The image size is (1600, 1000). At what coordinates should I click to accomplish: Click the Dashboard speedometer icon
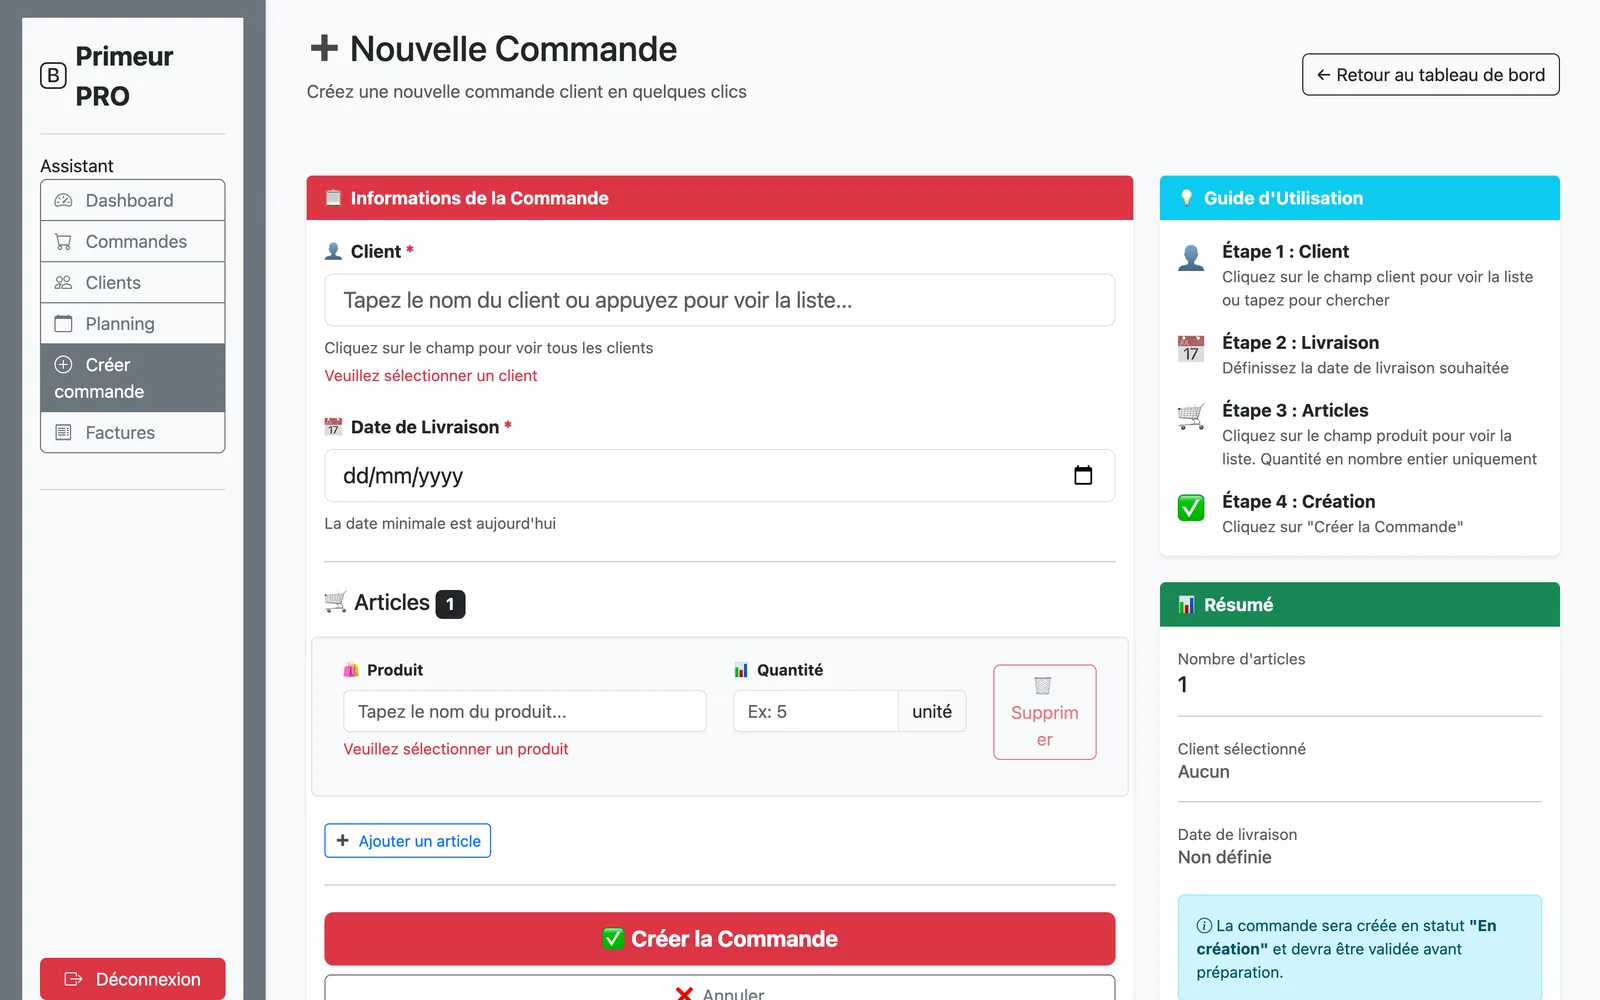click(x=63, y=200)
